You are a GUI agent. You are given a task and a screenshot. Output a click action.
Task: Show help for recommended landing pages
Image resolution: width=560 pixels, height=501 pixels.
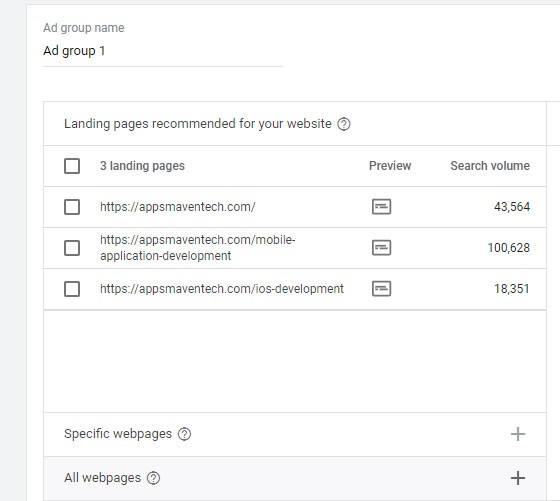(344, 124)
